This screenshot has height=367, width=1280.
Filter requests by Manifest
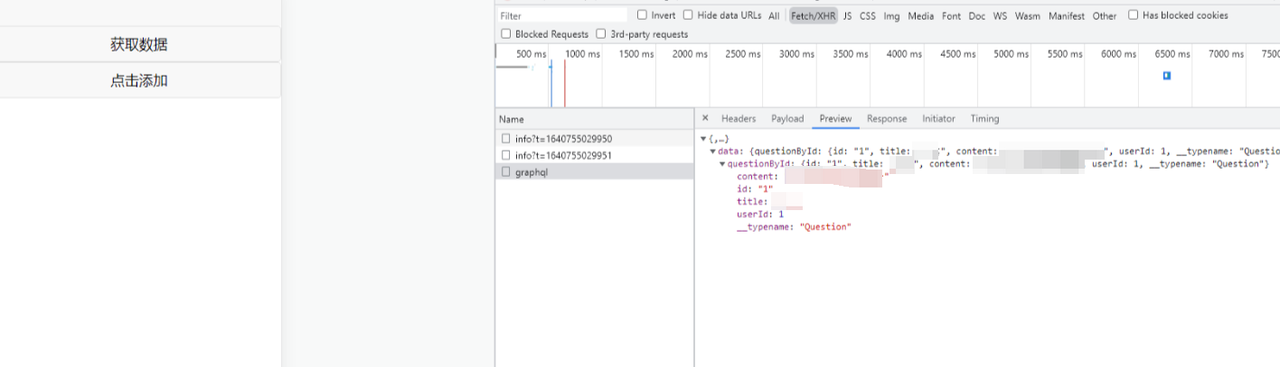pyautogui.click(x=1067, y=16)
